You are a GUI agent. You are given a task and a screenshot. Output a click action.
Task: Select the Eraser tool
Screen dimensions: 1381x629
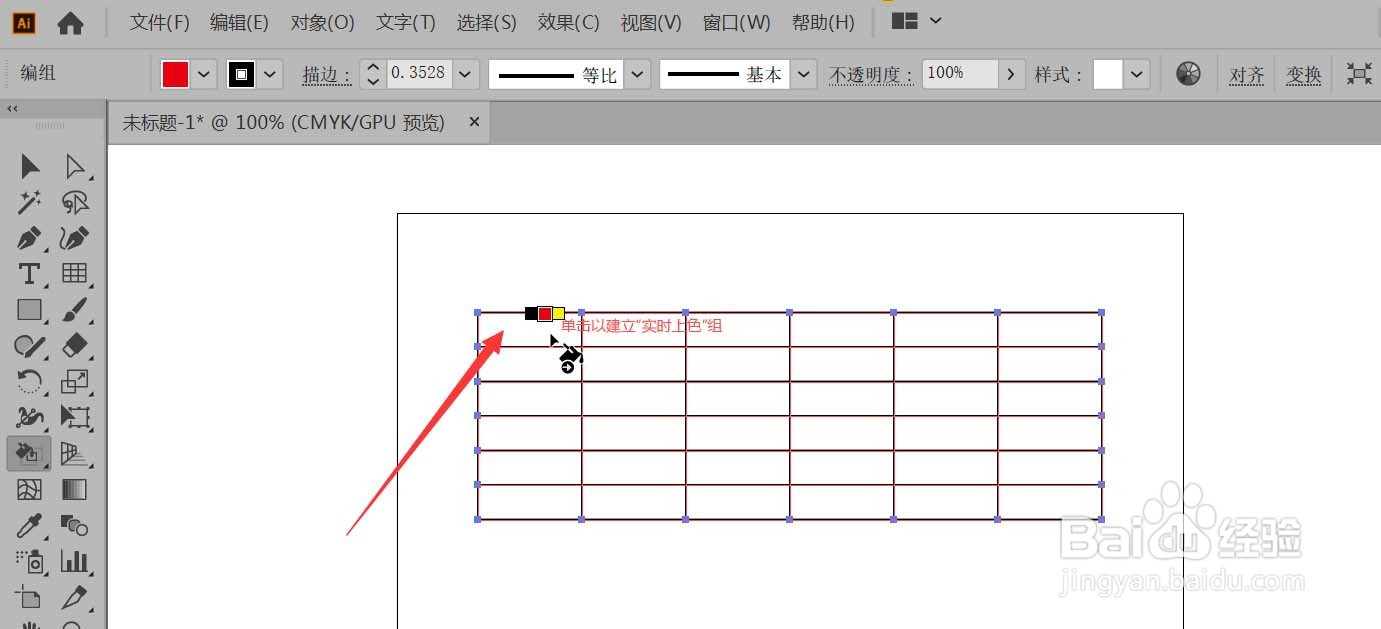[75, 346]
